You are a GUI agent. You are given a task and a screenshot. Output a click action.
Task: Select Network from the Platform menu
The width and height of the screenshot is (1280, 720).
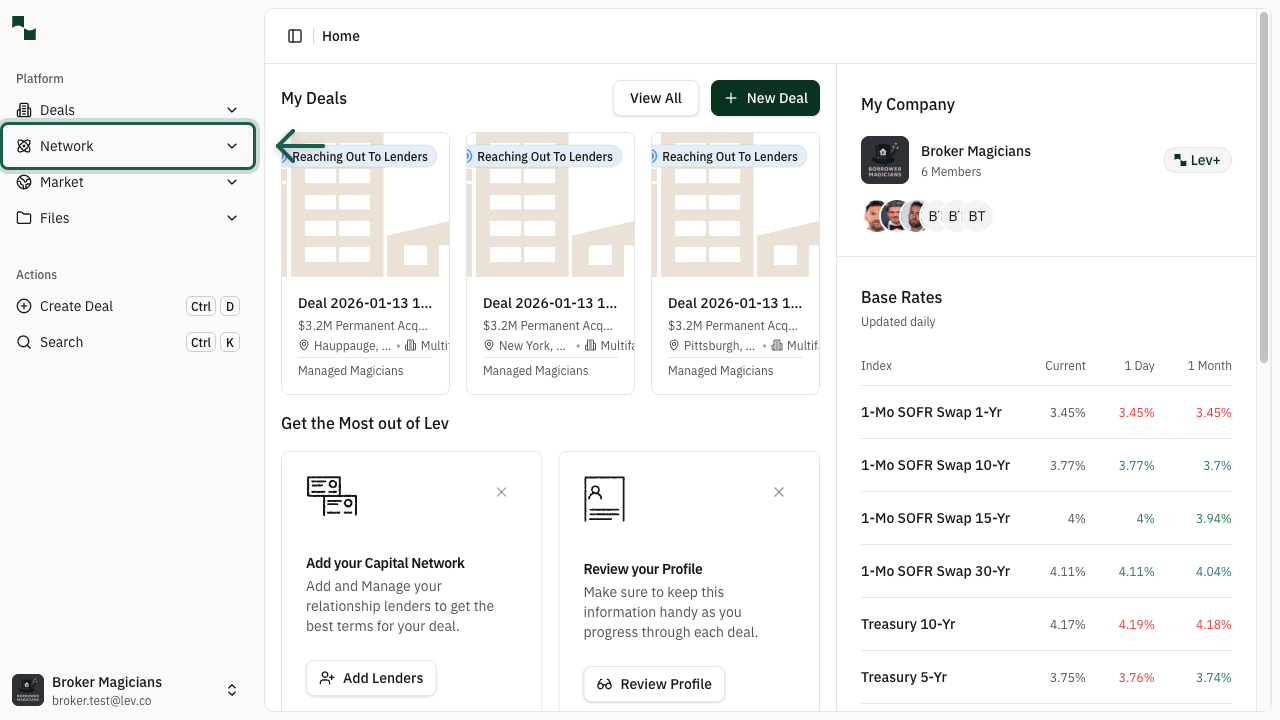67,146
